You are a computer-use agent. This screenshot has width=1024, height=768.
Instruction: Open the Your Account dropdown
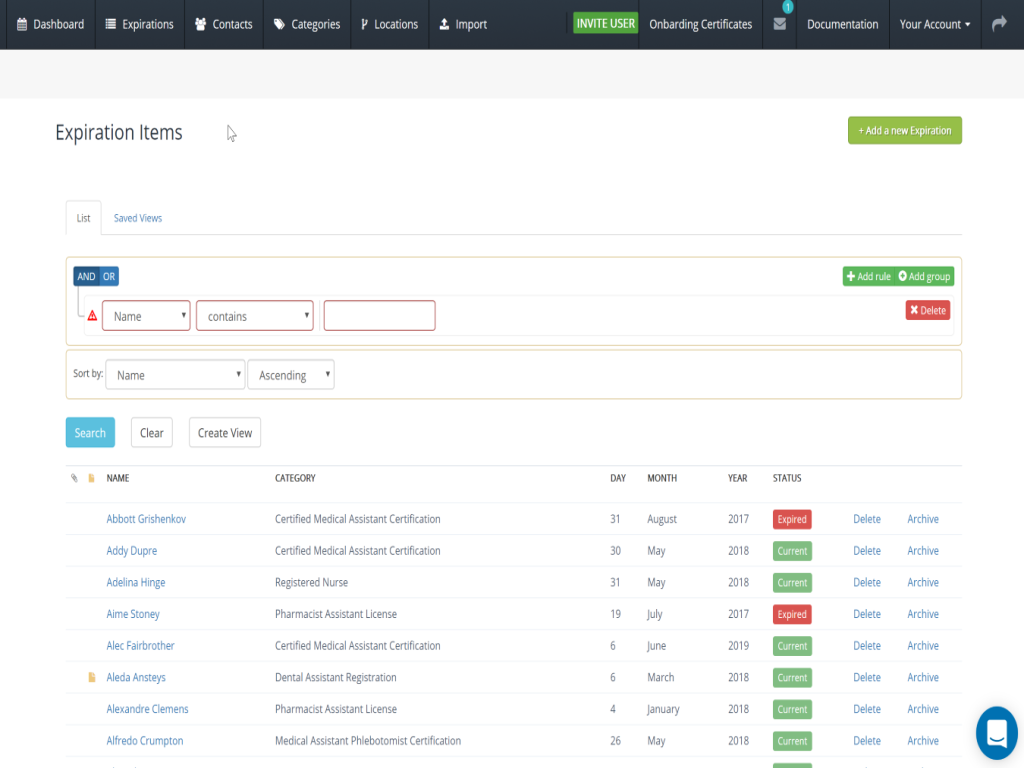(933, 24)
